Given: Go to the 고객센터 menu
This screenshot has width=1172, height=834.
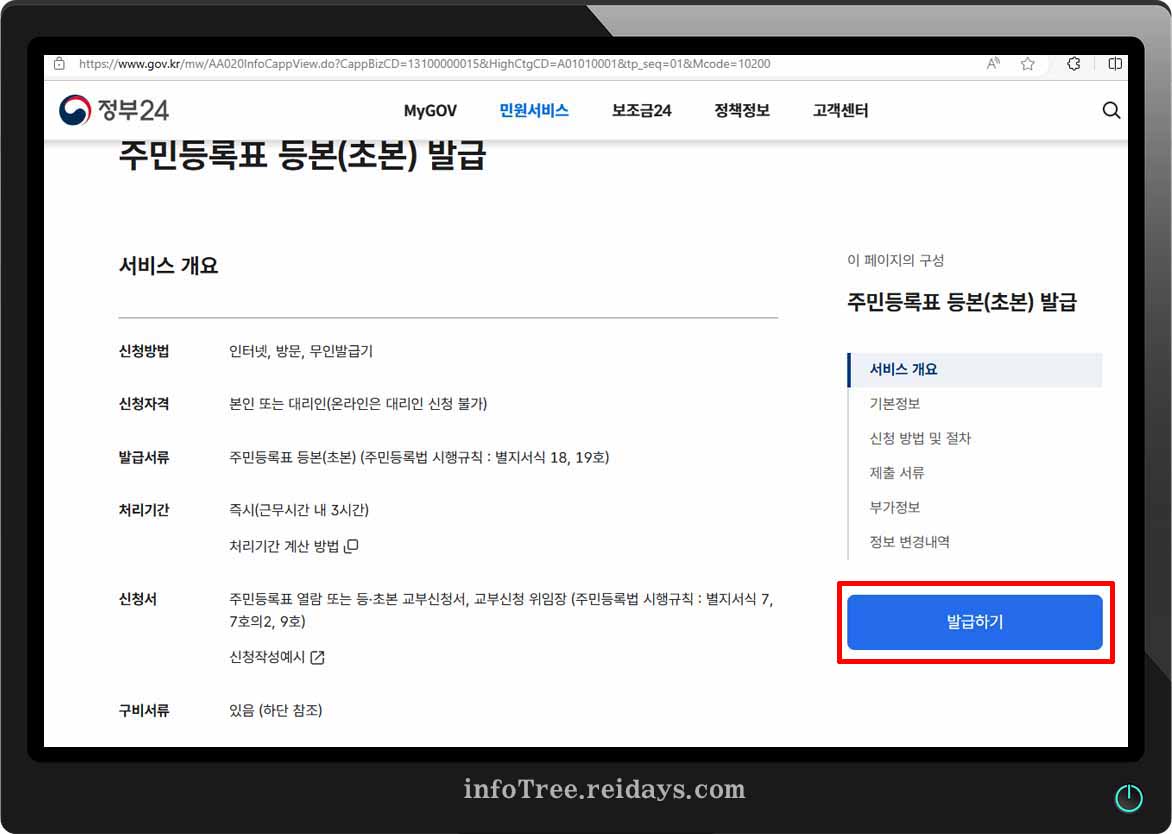Looking at the screenshot, I should pos(838,111).
